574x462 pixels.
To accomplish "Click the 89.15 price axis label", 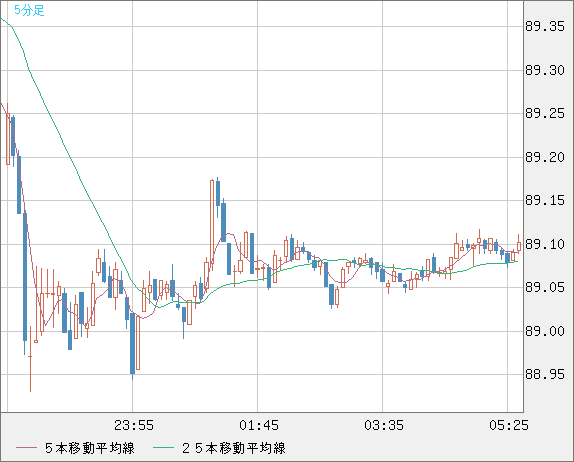I will 545,200.
